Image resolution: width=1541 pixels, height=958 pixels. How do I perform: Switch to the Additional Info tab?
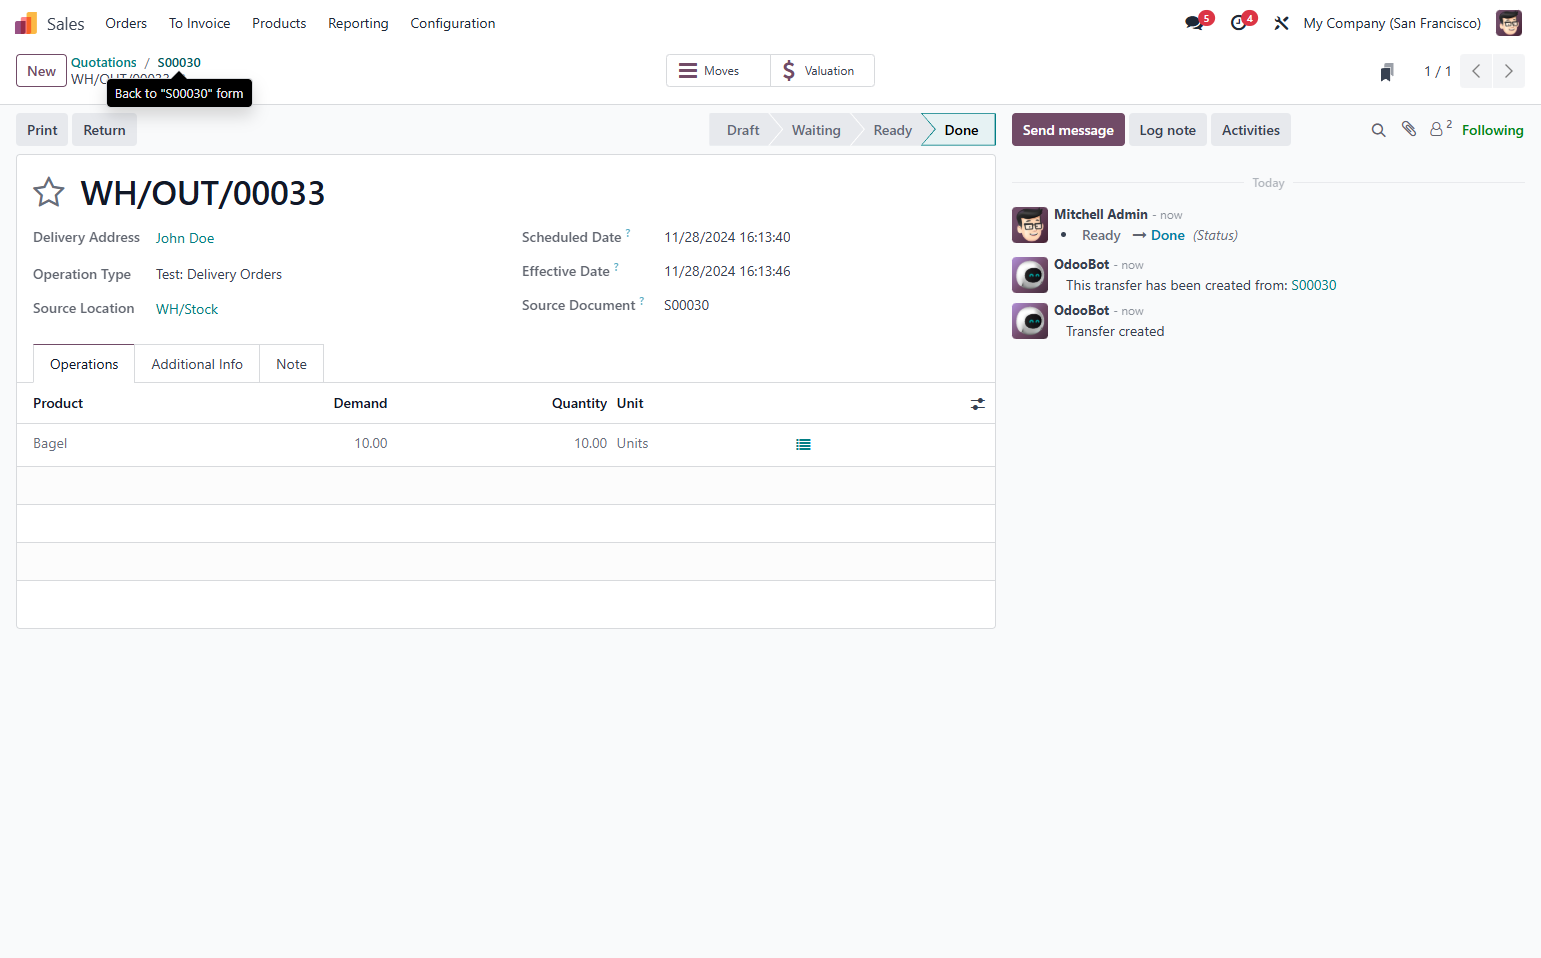click(197, 364)
